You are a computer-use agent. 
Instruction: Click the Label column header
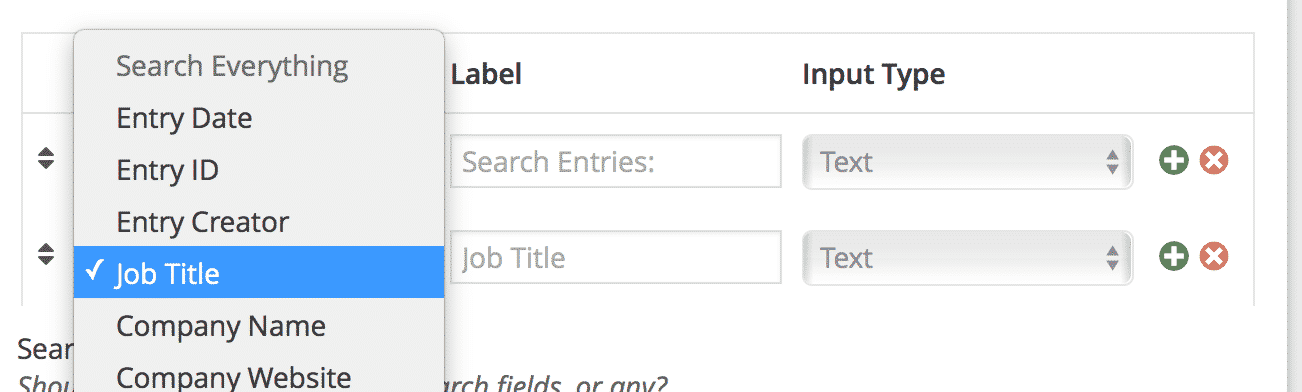click(486, 74)
